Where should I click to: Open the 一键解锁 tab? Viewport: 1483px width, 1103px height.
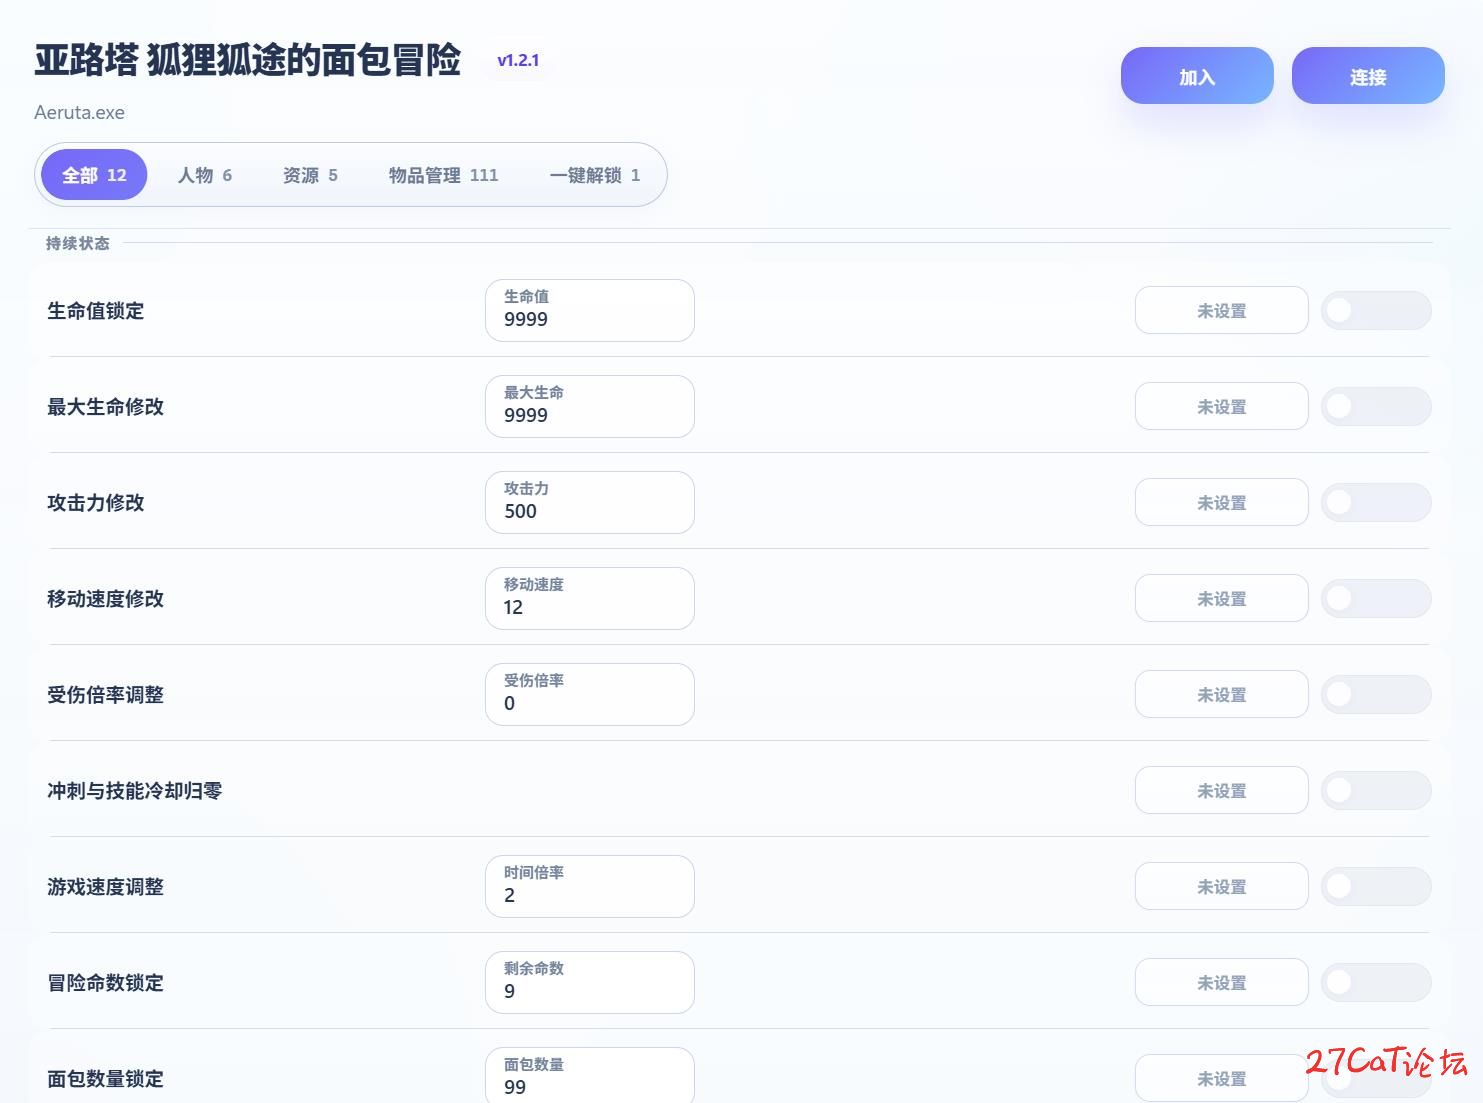(594, 175)
